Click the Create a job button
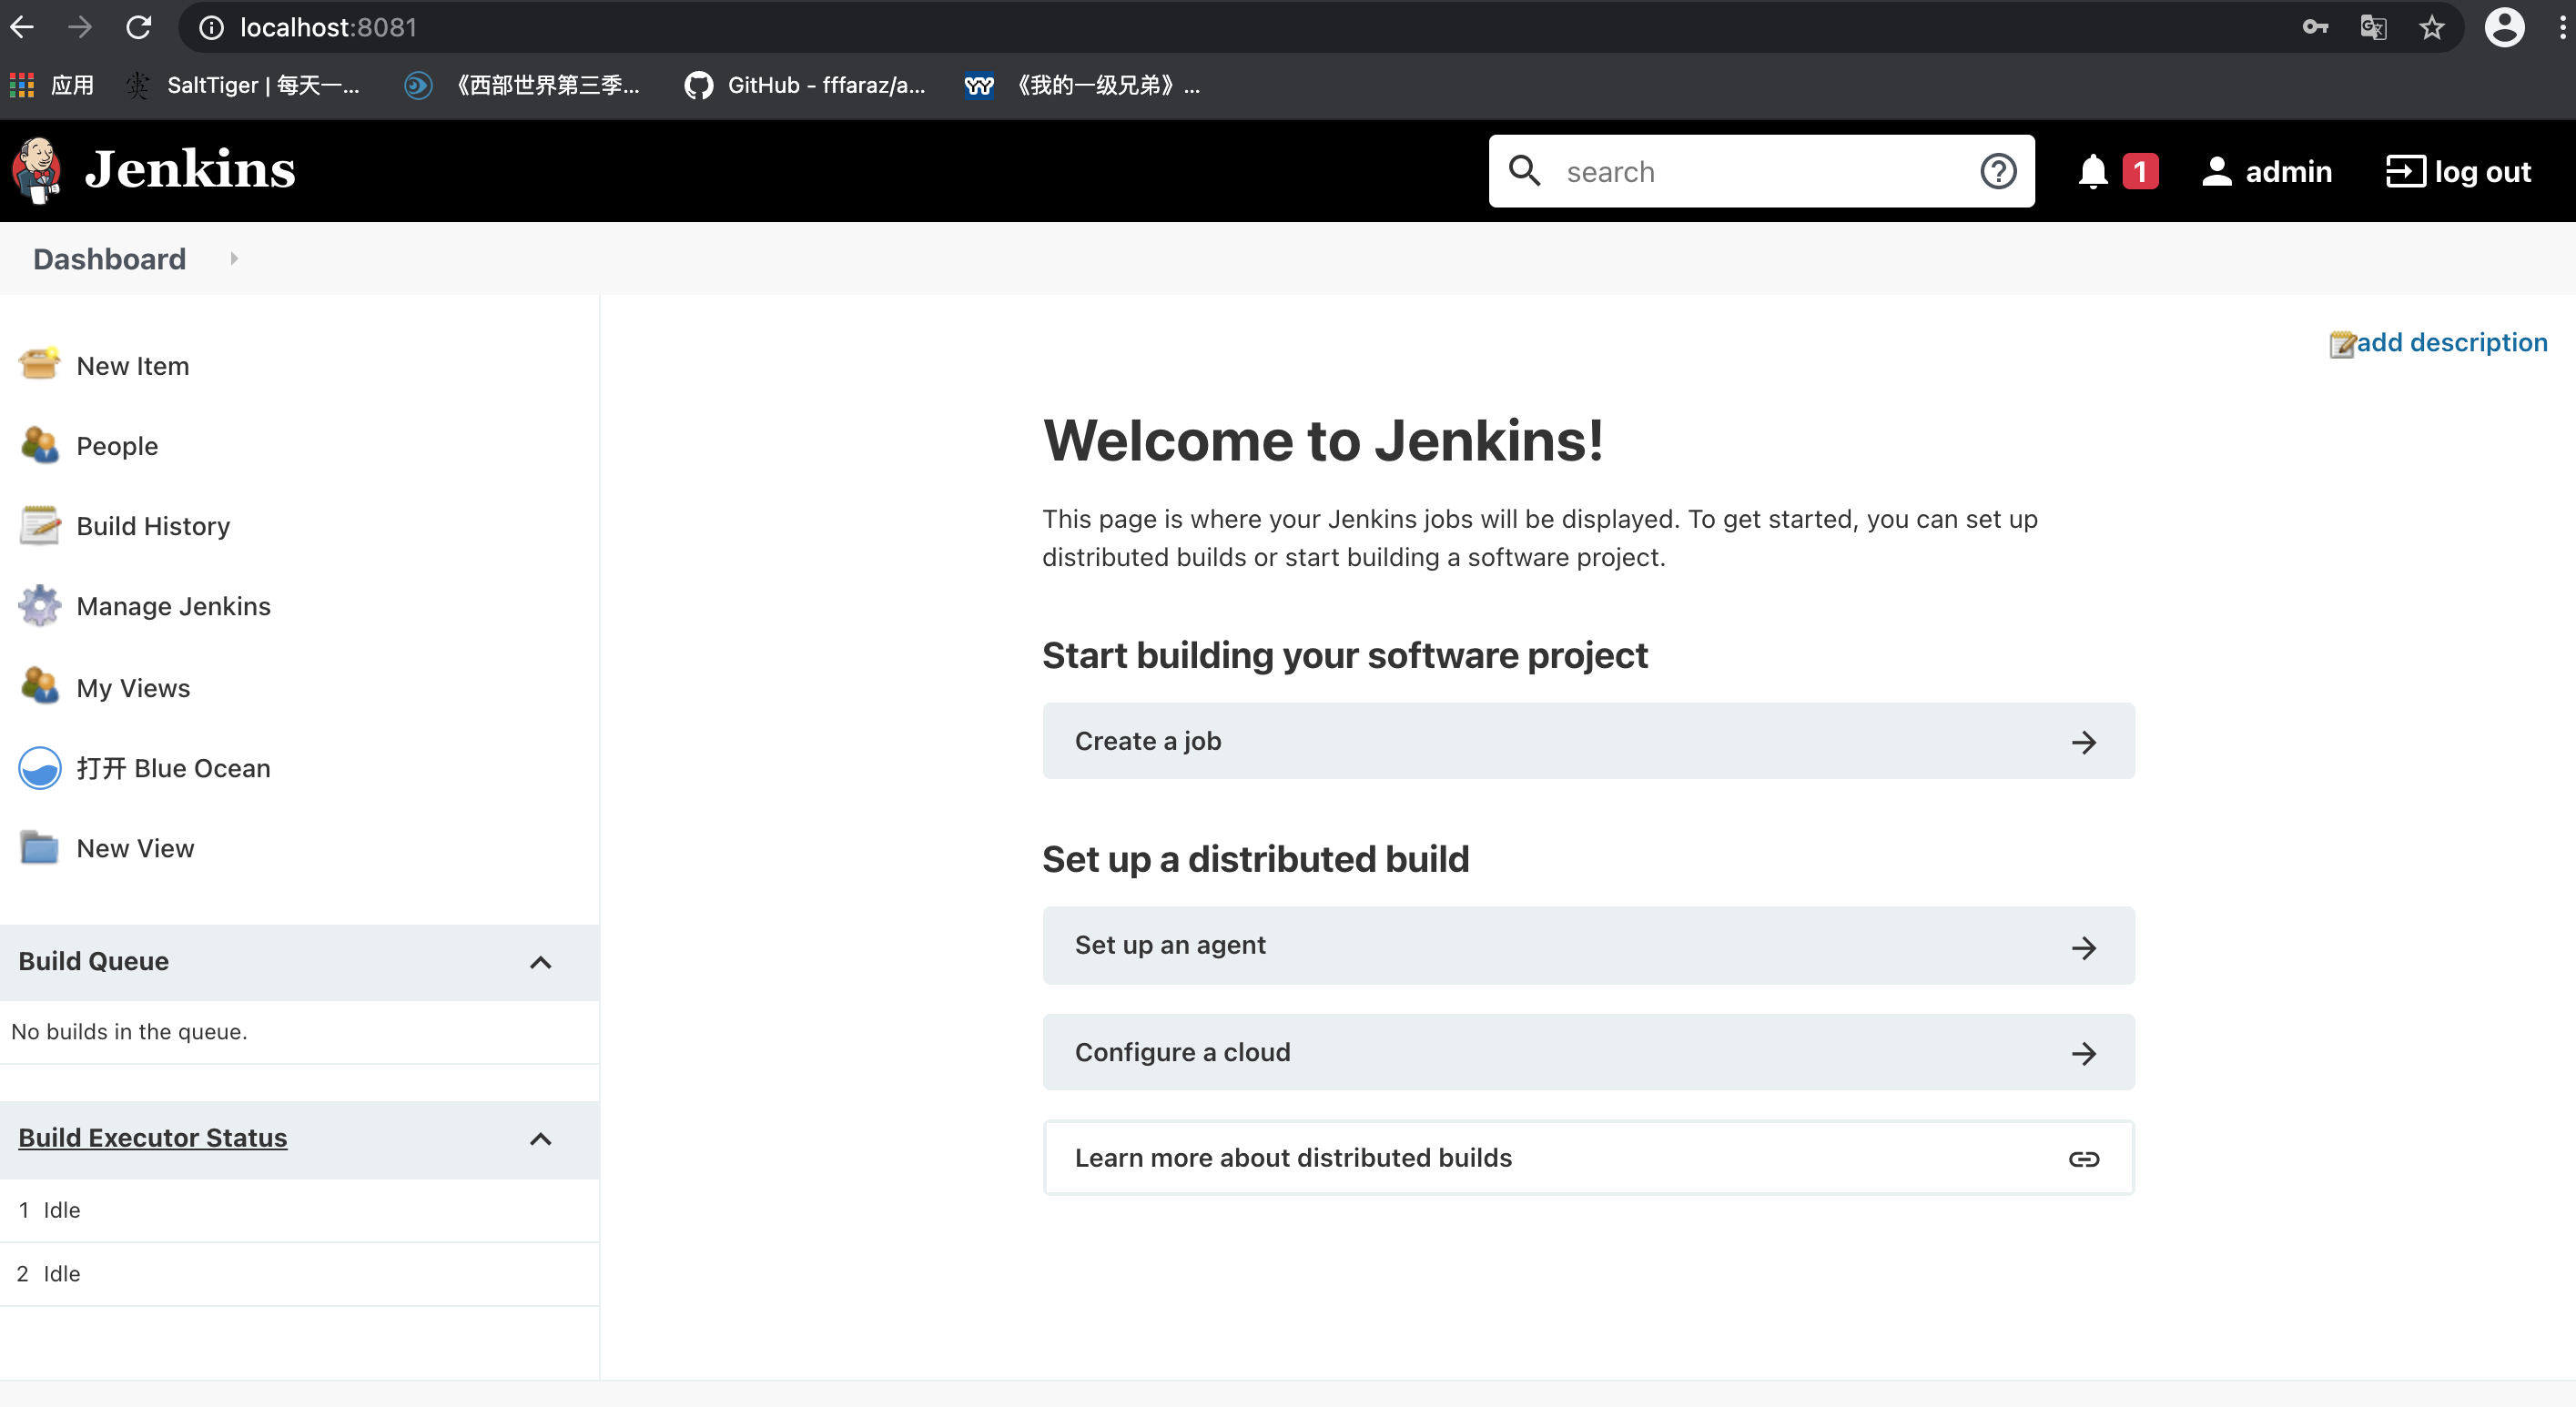 (x=1587, y=741)
